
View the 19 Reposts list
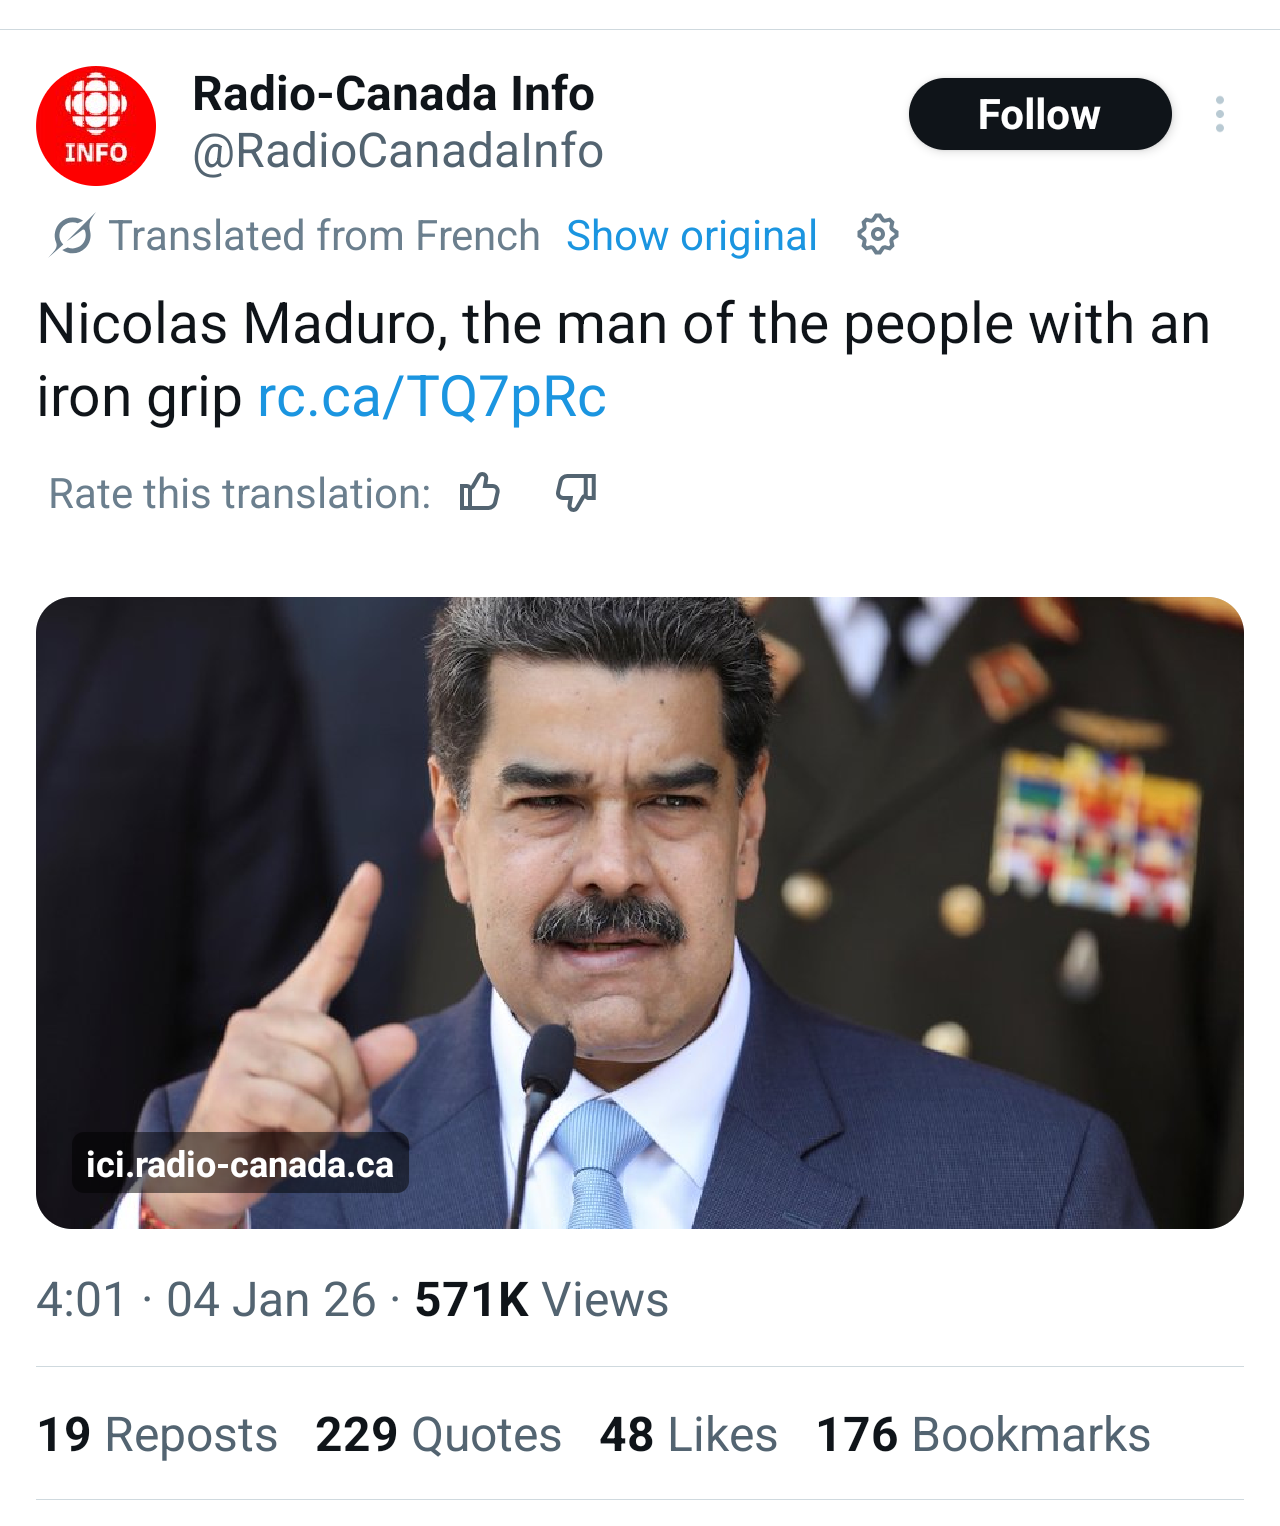[x=157, y=1435]
